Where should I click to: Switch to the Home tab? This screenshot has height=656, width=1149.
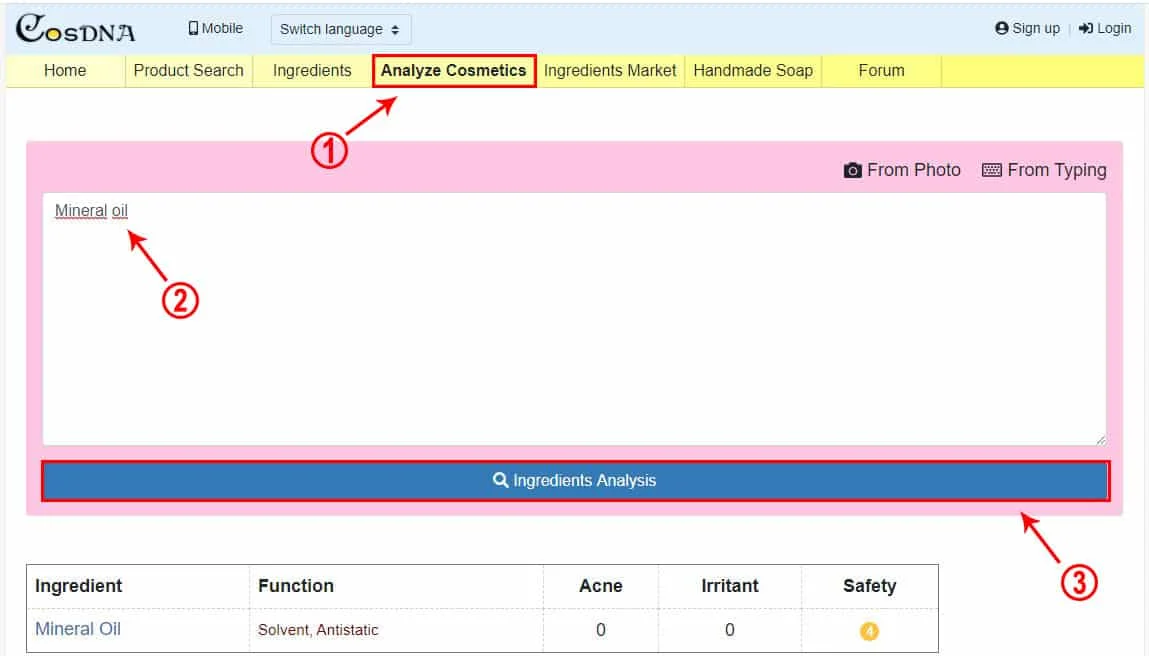point(64,70)
